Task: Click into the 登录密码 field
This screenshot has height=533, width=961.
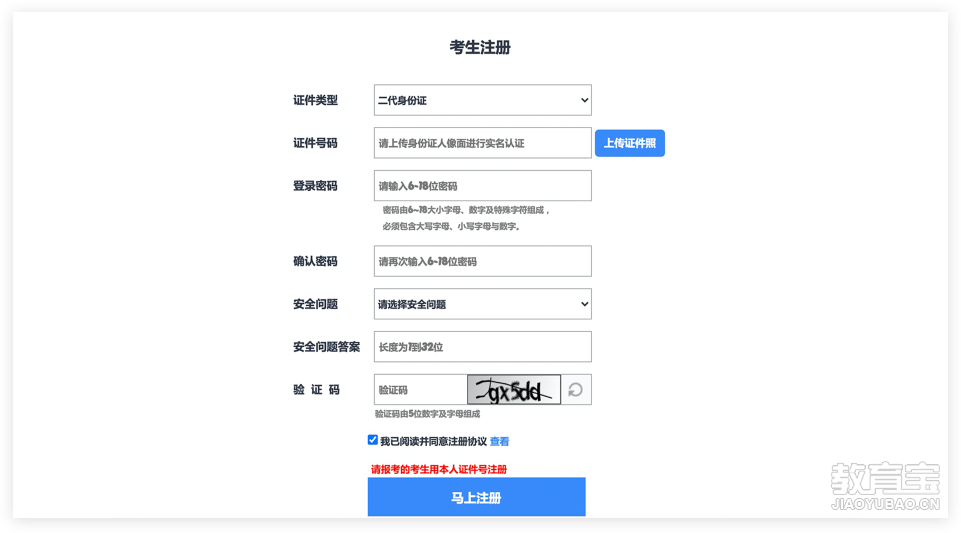Action: [x=482, y=186]
